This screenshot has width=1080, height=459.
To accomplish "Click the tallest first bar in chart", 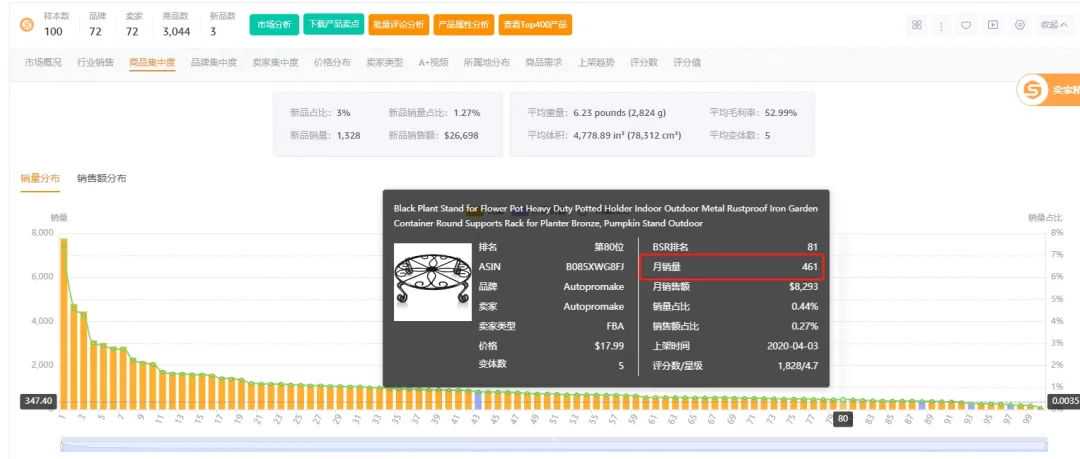I will point(63,322).
